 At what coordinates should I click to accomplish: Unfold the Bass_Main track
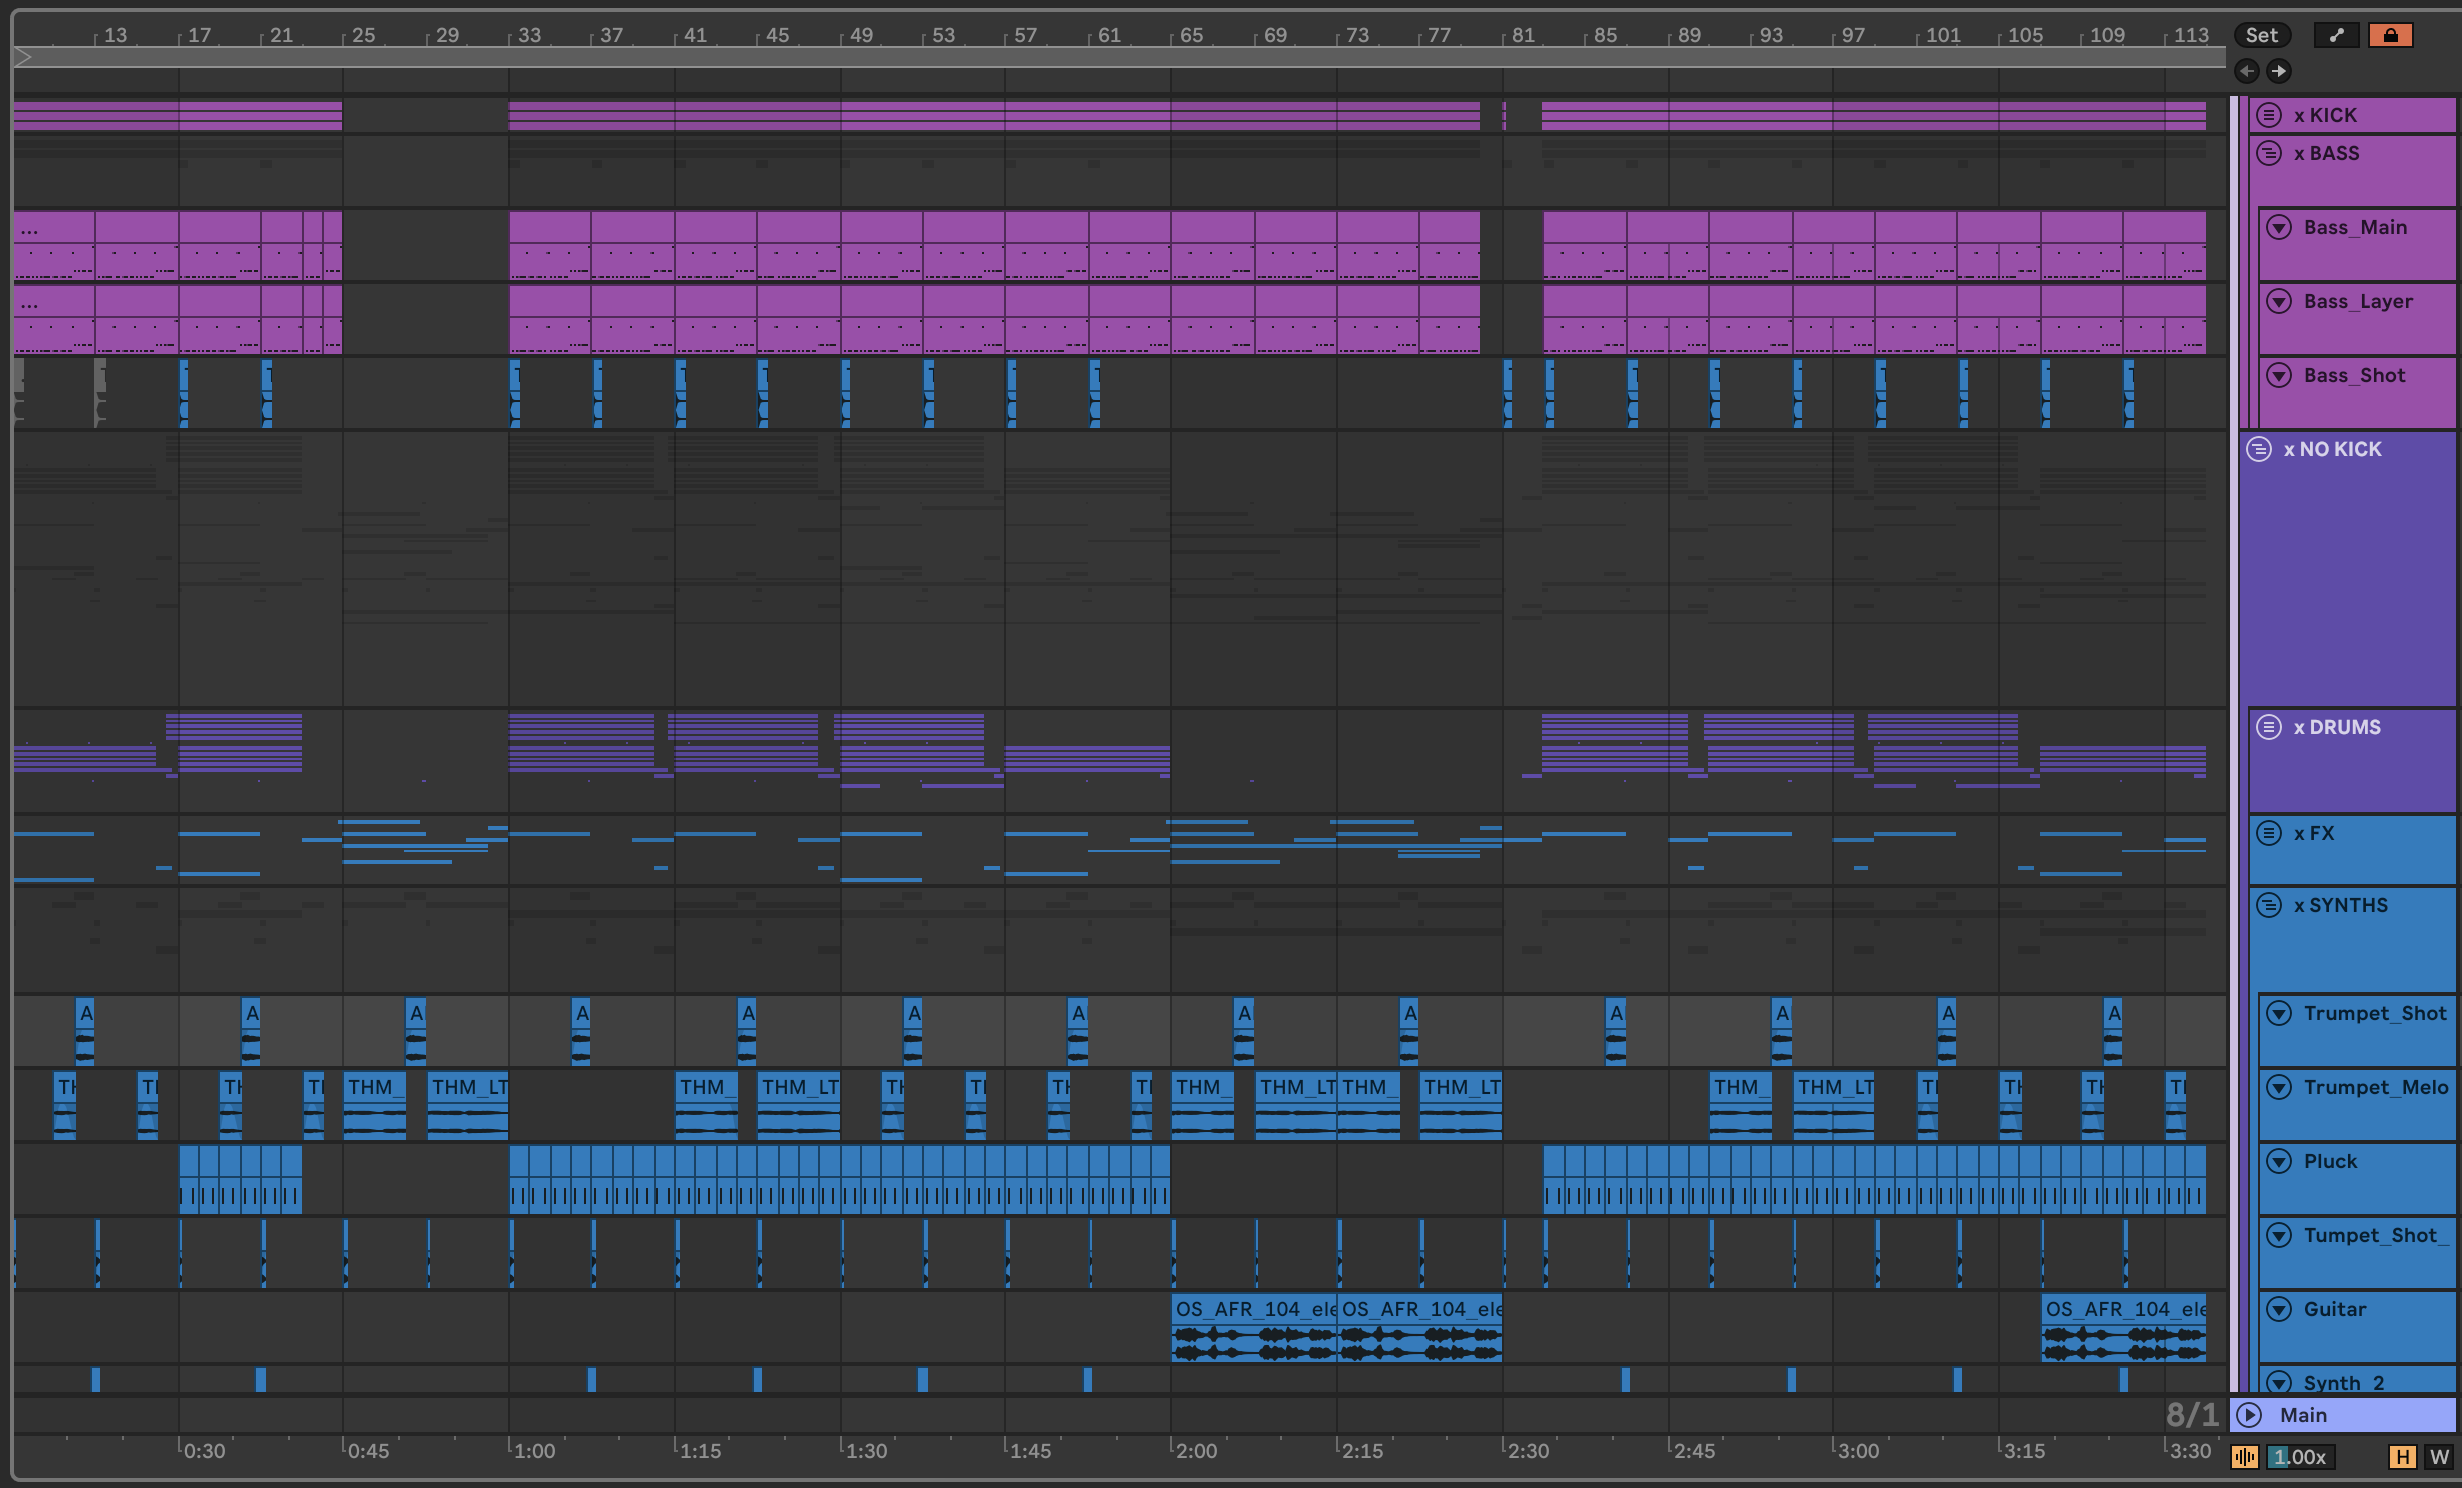(x=2279, y=227)
